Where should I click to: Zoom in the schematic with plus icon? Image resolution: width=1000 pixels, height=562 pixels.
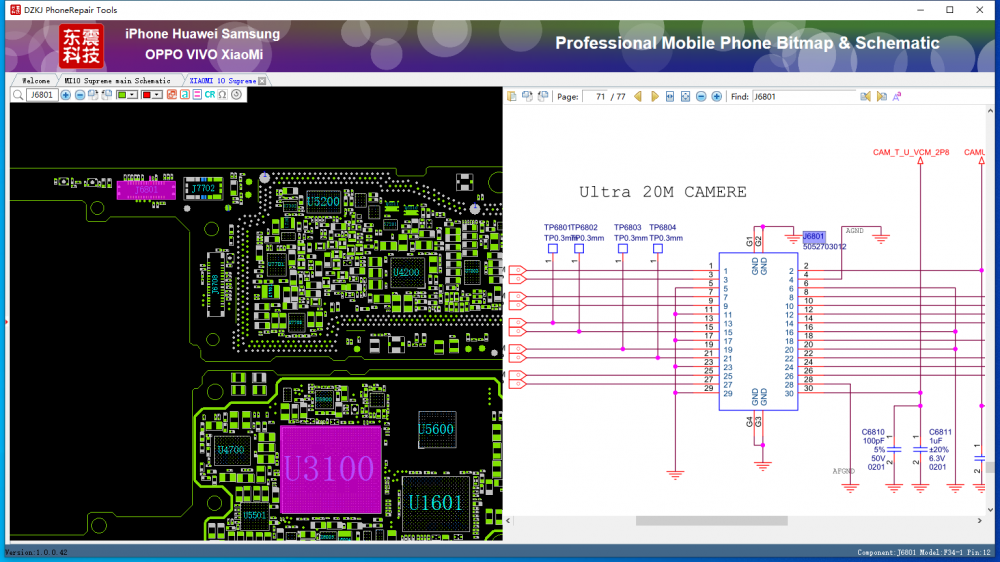(716, 97)
